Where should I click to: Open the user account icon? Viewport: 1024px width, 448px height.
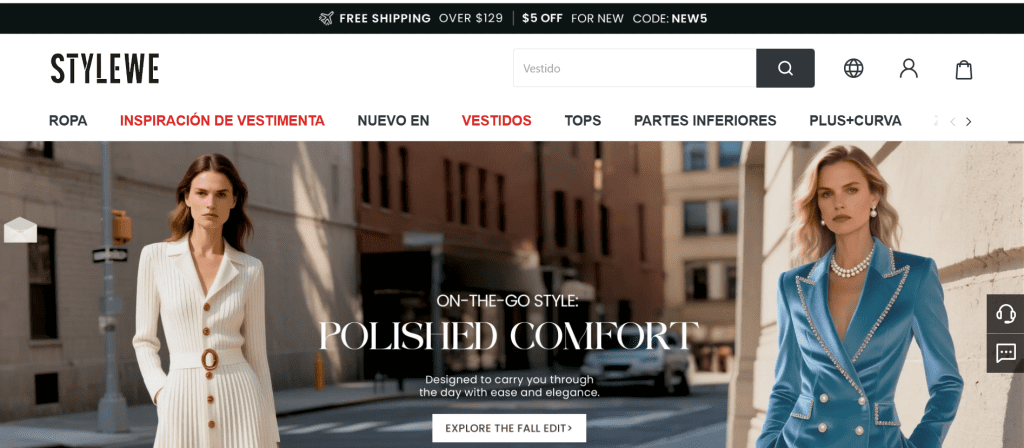point(908,69)
